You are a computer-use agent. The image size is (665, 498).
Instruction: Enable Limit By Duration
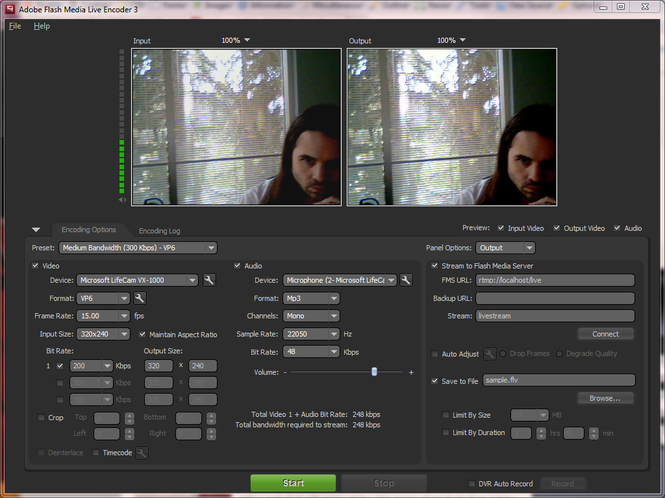coord(445,432)
